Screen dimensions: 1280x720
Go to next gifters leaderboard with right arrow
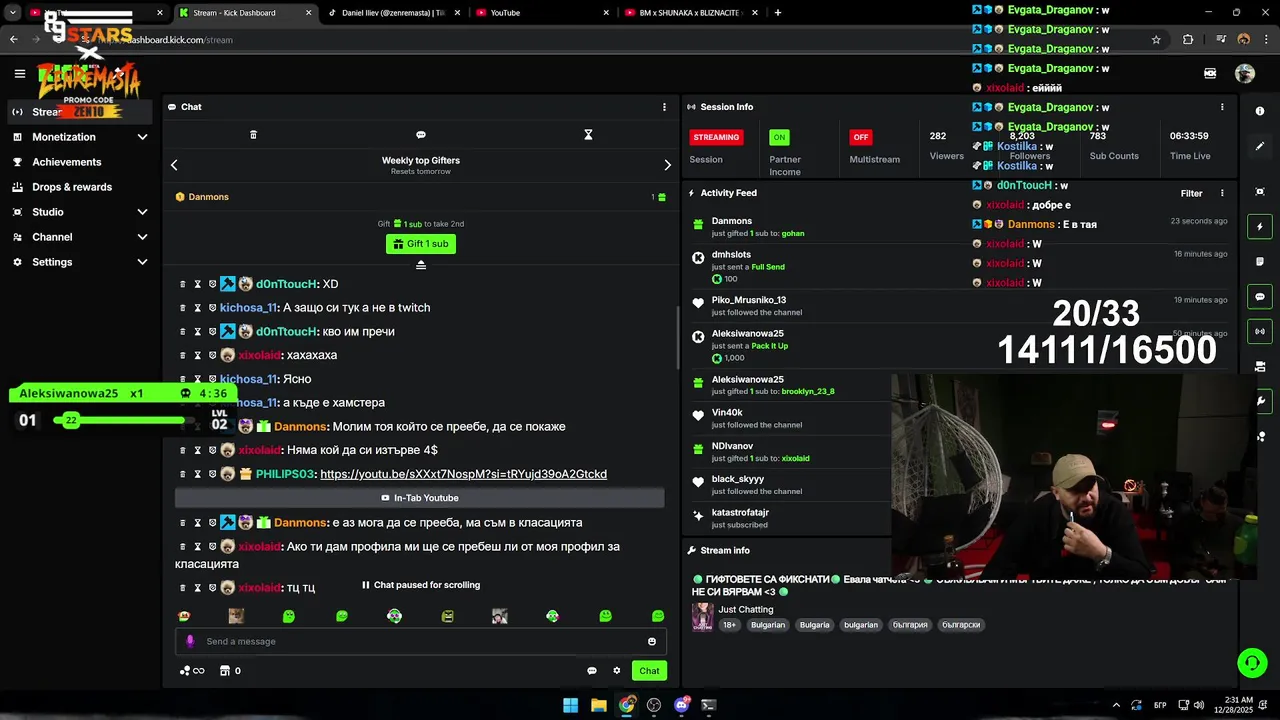(x=668, y=165)
